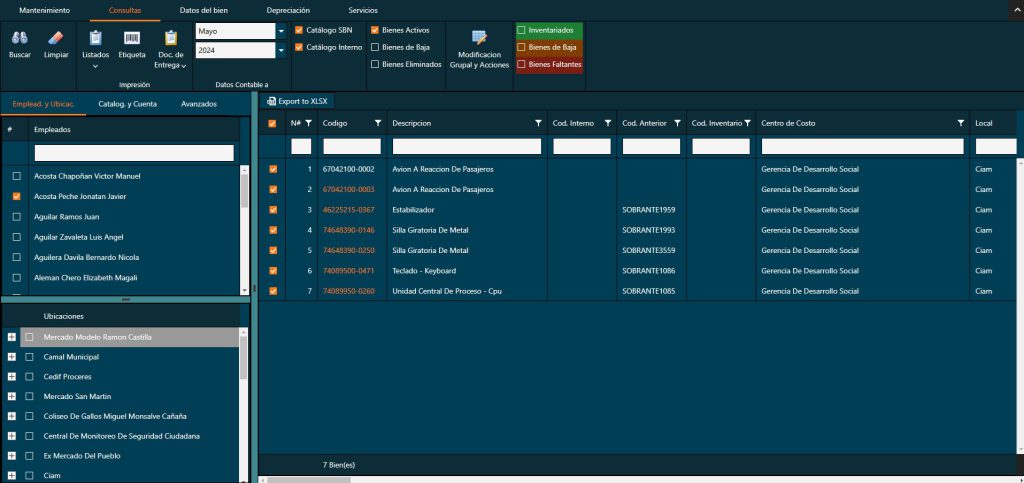The width and height of the screenshot is (1024, 483).
Task: Toggle select-all checkbox in grid header
Action: 272,123
